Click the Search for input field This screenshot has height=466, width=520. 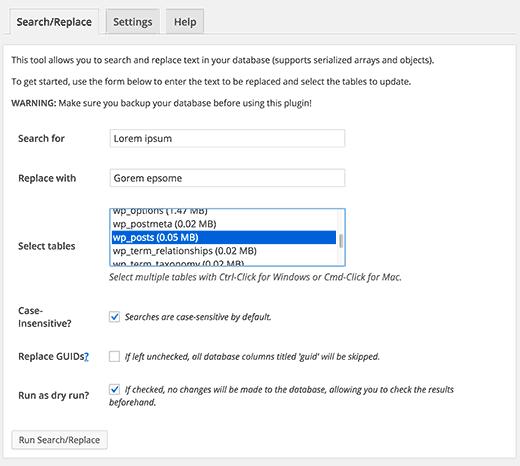[227, 138]
